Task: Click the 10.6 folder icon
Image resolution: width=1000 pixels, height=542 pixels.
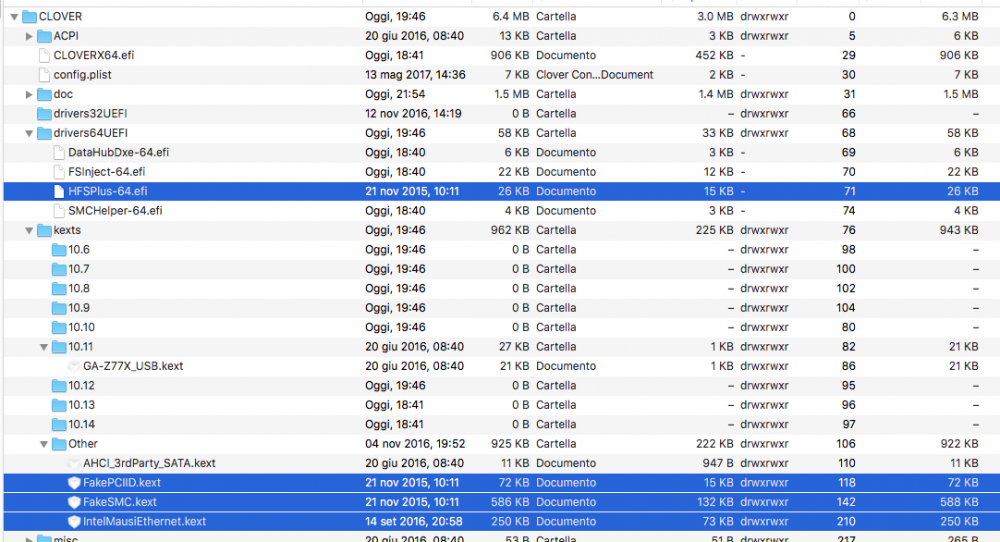Action: point(59,249)
